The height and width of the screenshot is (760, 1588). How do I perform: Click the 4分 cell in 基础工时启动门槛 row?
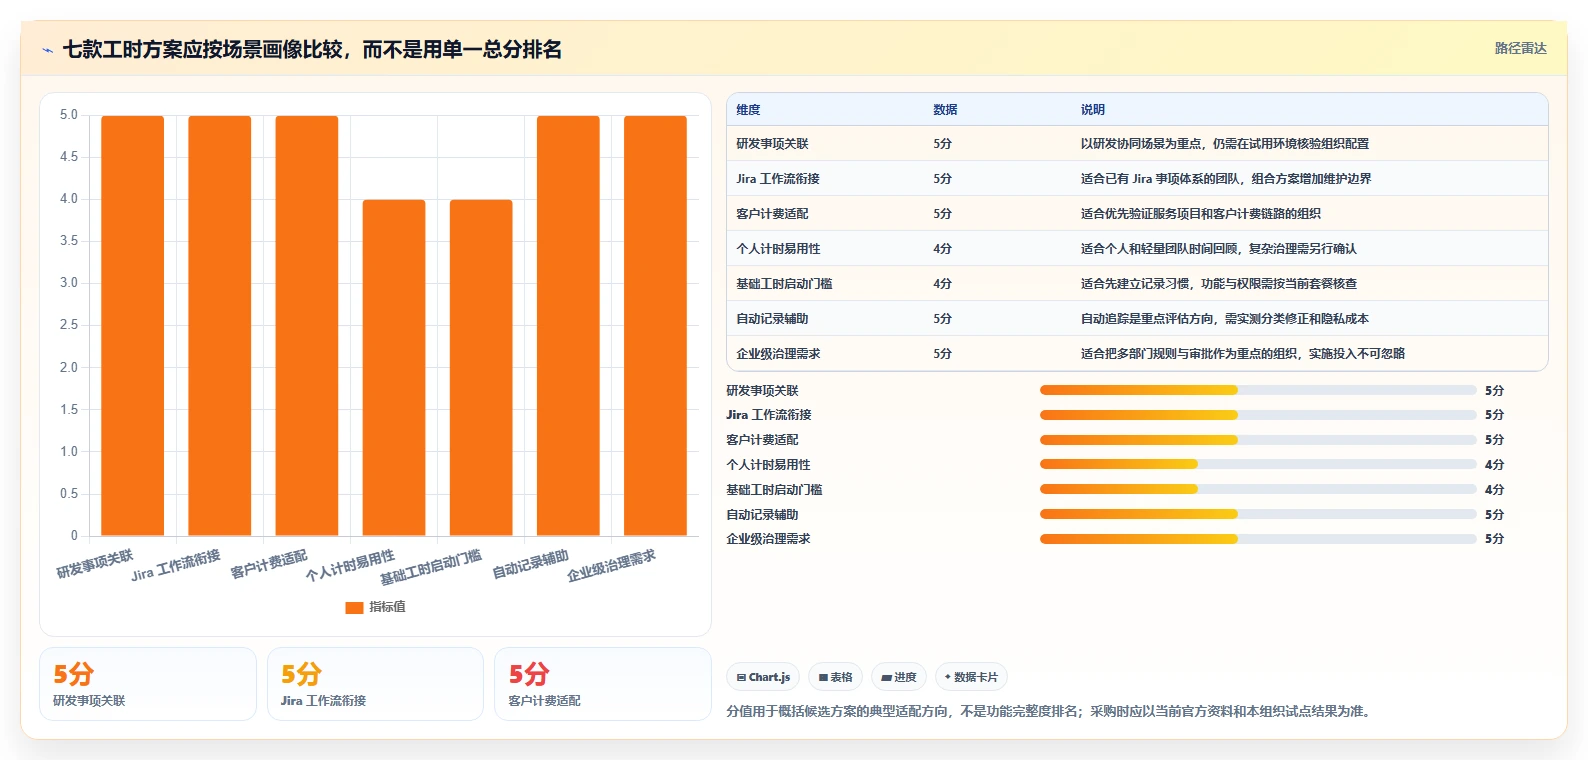[942, 284]
